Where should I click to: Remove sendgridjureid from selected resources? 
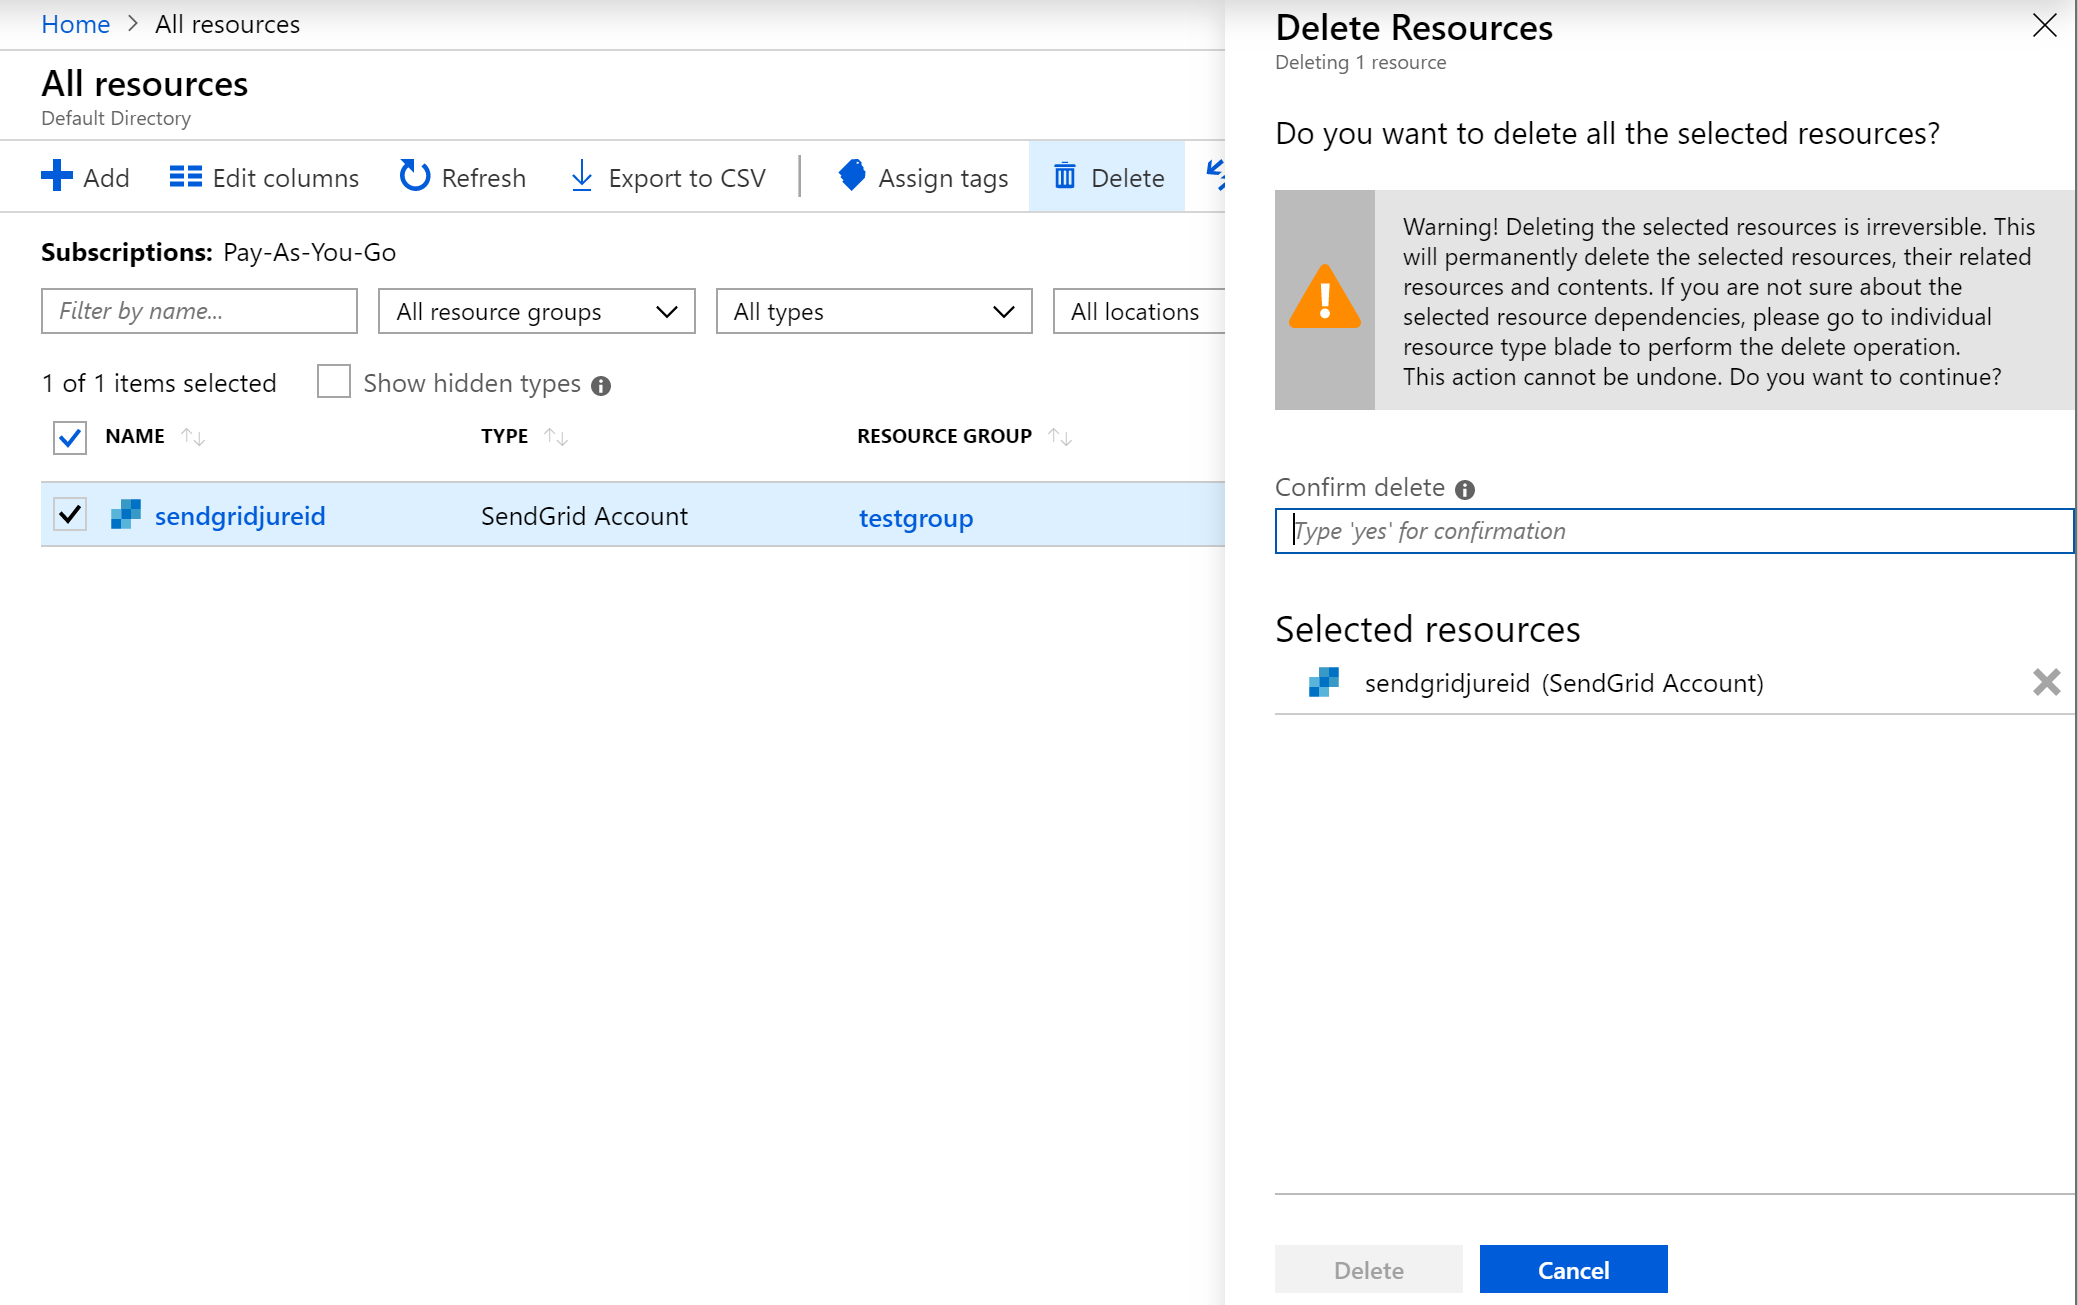[2048, 683]
